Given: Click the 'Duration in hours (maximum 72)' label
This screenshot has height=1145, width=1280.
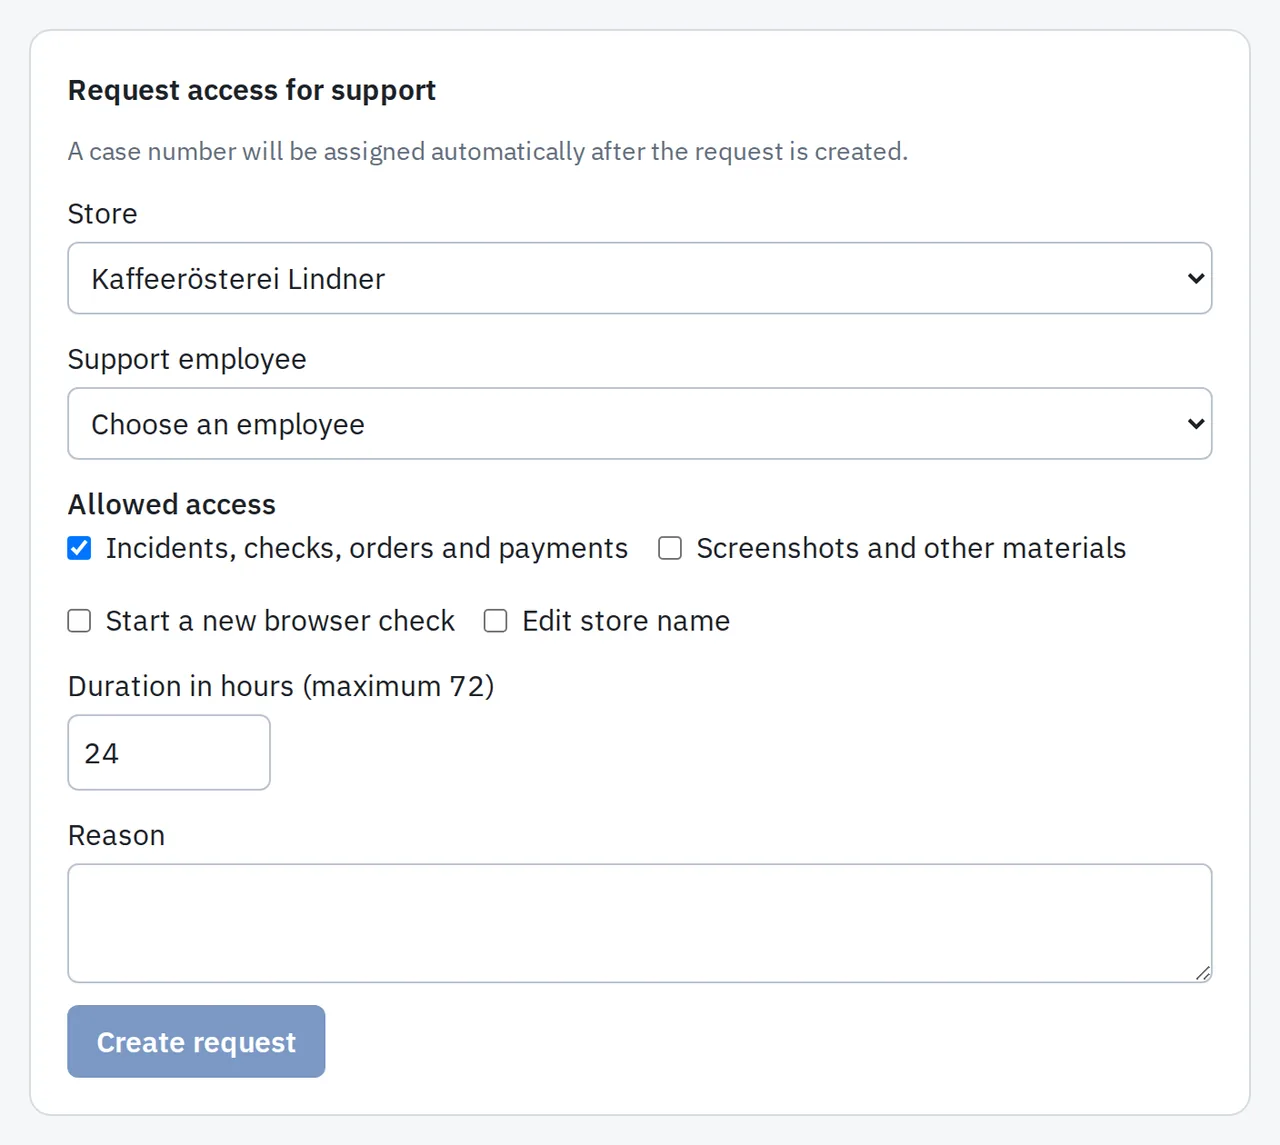Looking at the screenshot, I should [281, 686].
